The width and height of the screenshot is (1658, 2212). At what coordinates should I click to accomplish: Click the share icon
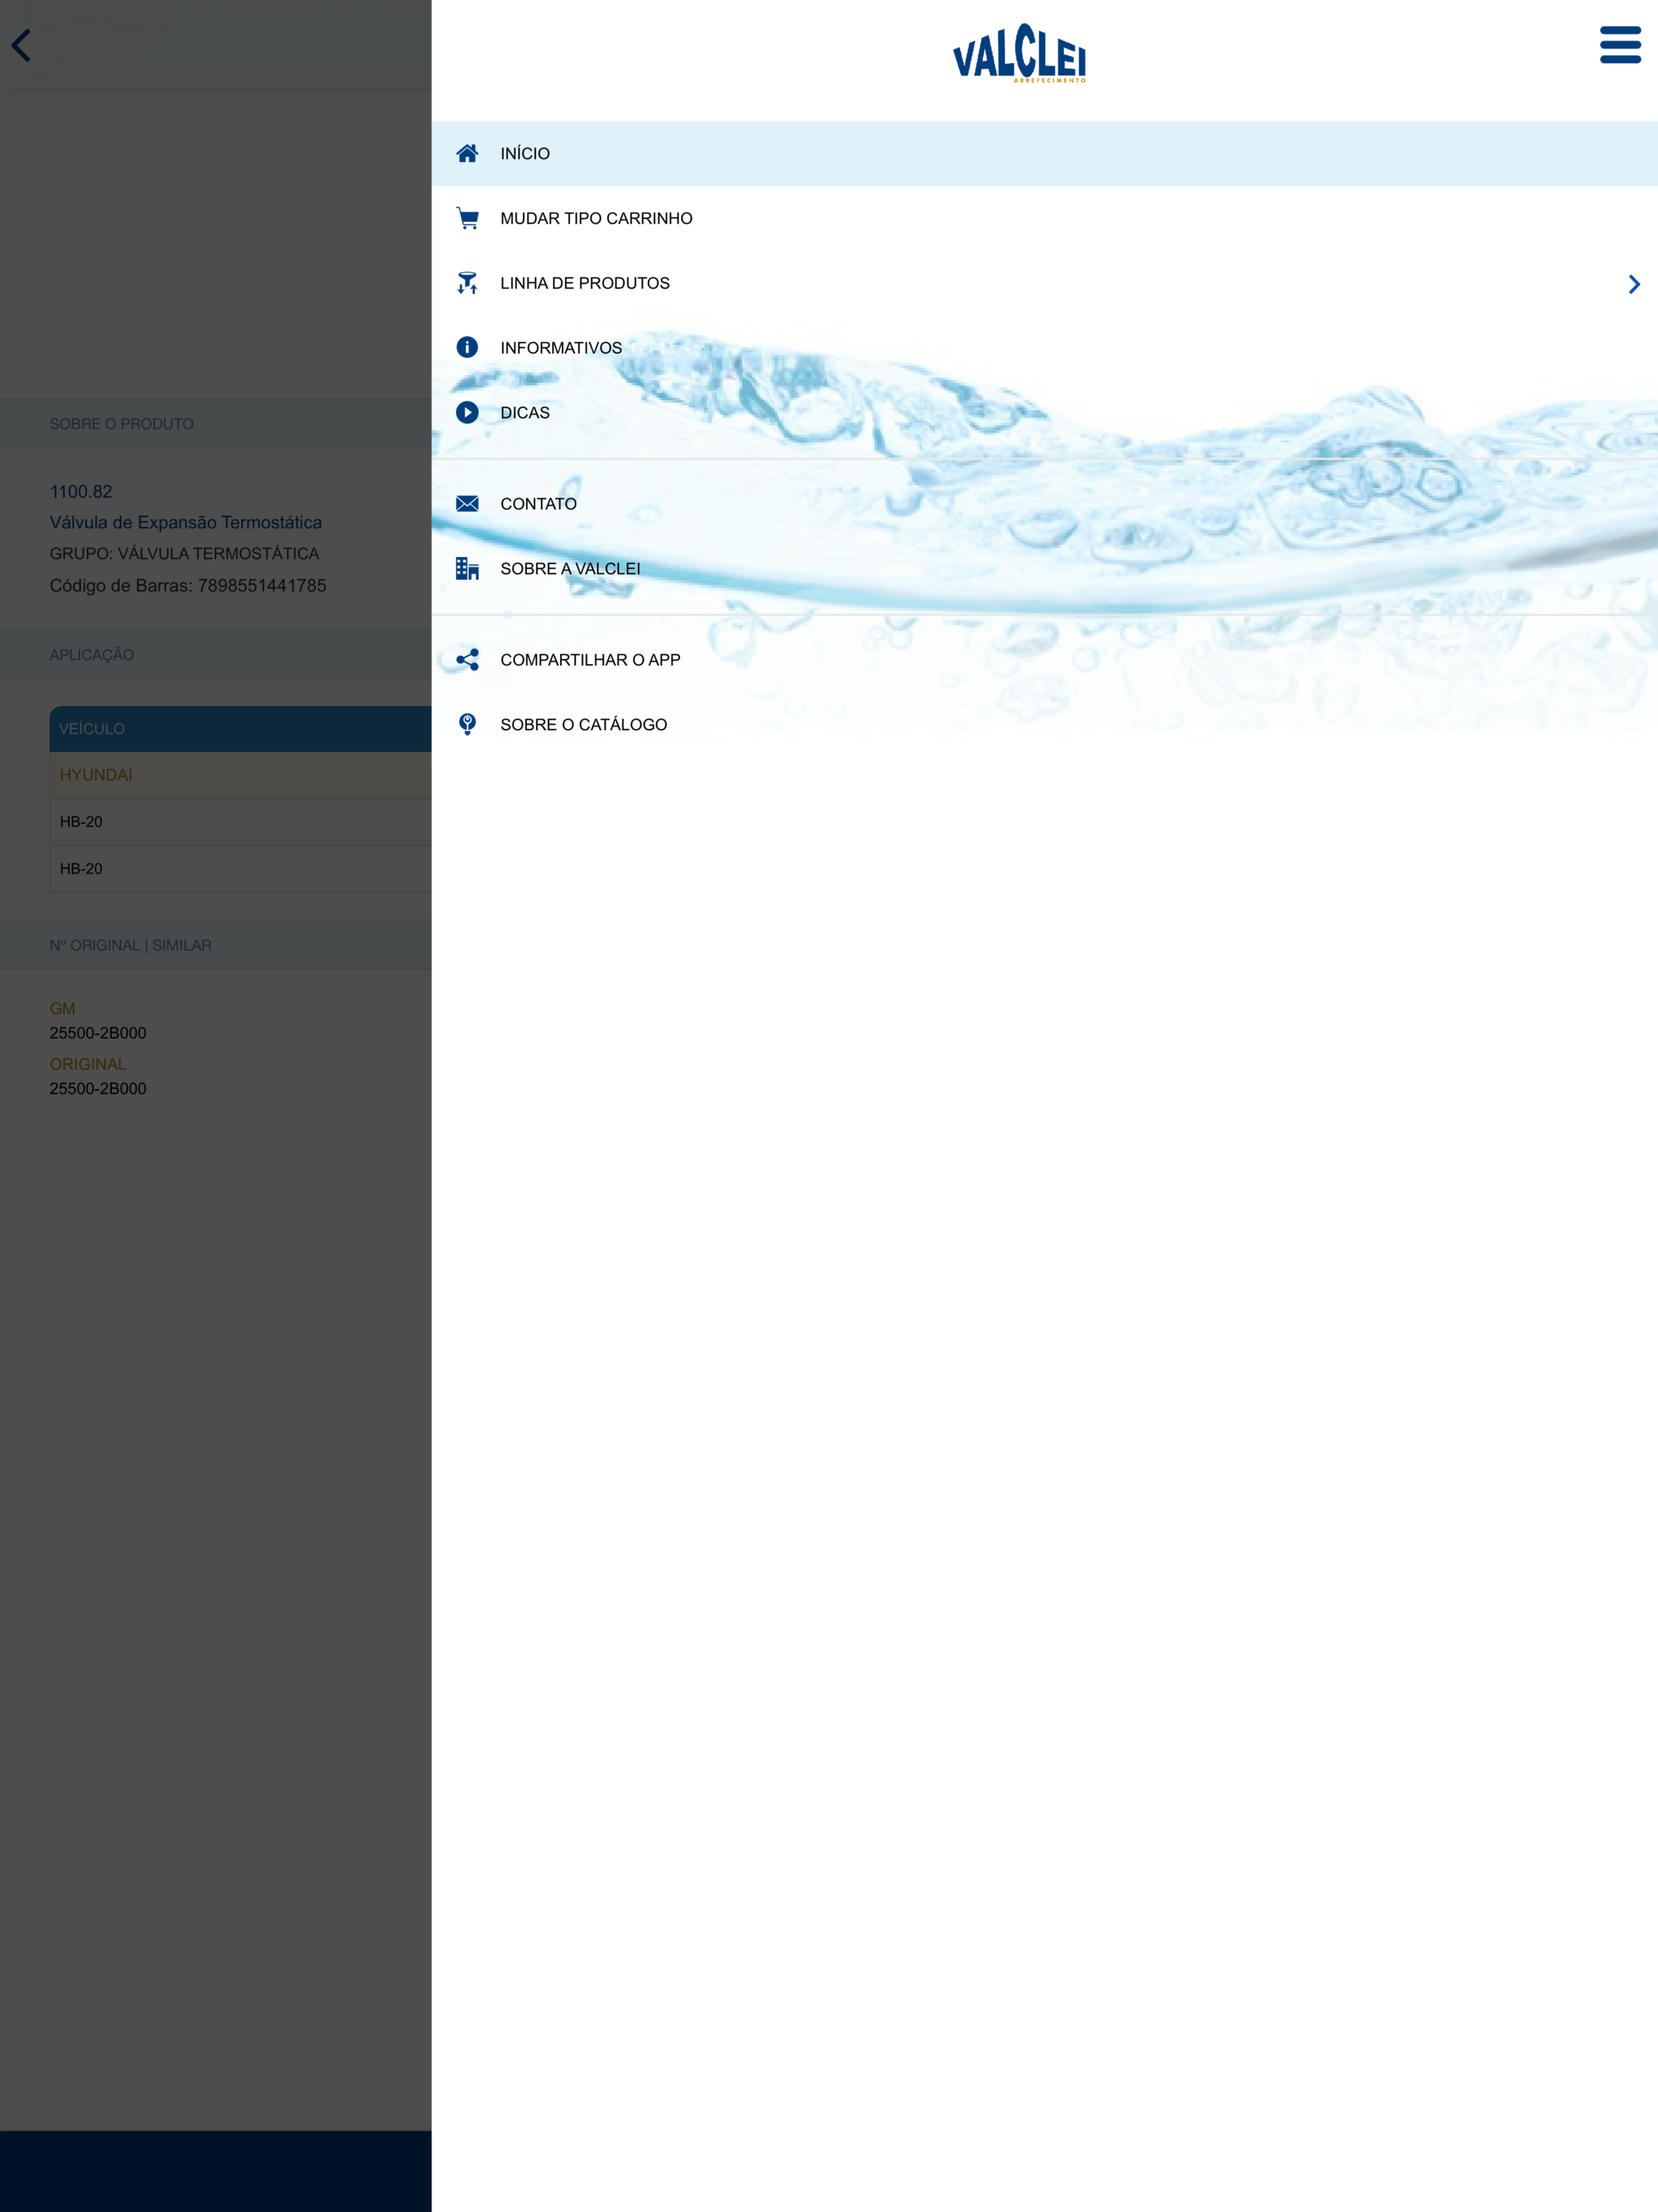pyautogui.click(x=467, y=659)
